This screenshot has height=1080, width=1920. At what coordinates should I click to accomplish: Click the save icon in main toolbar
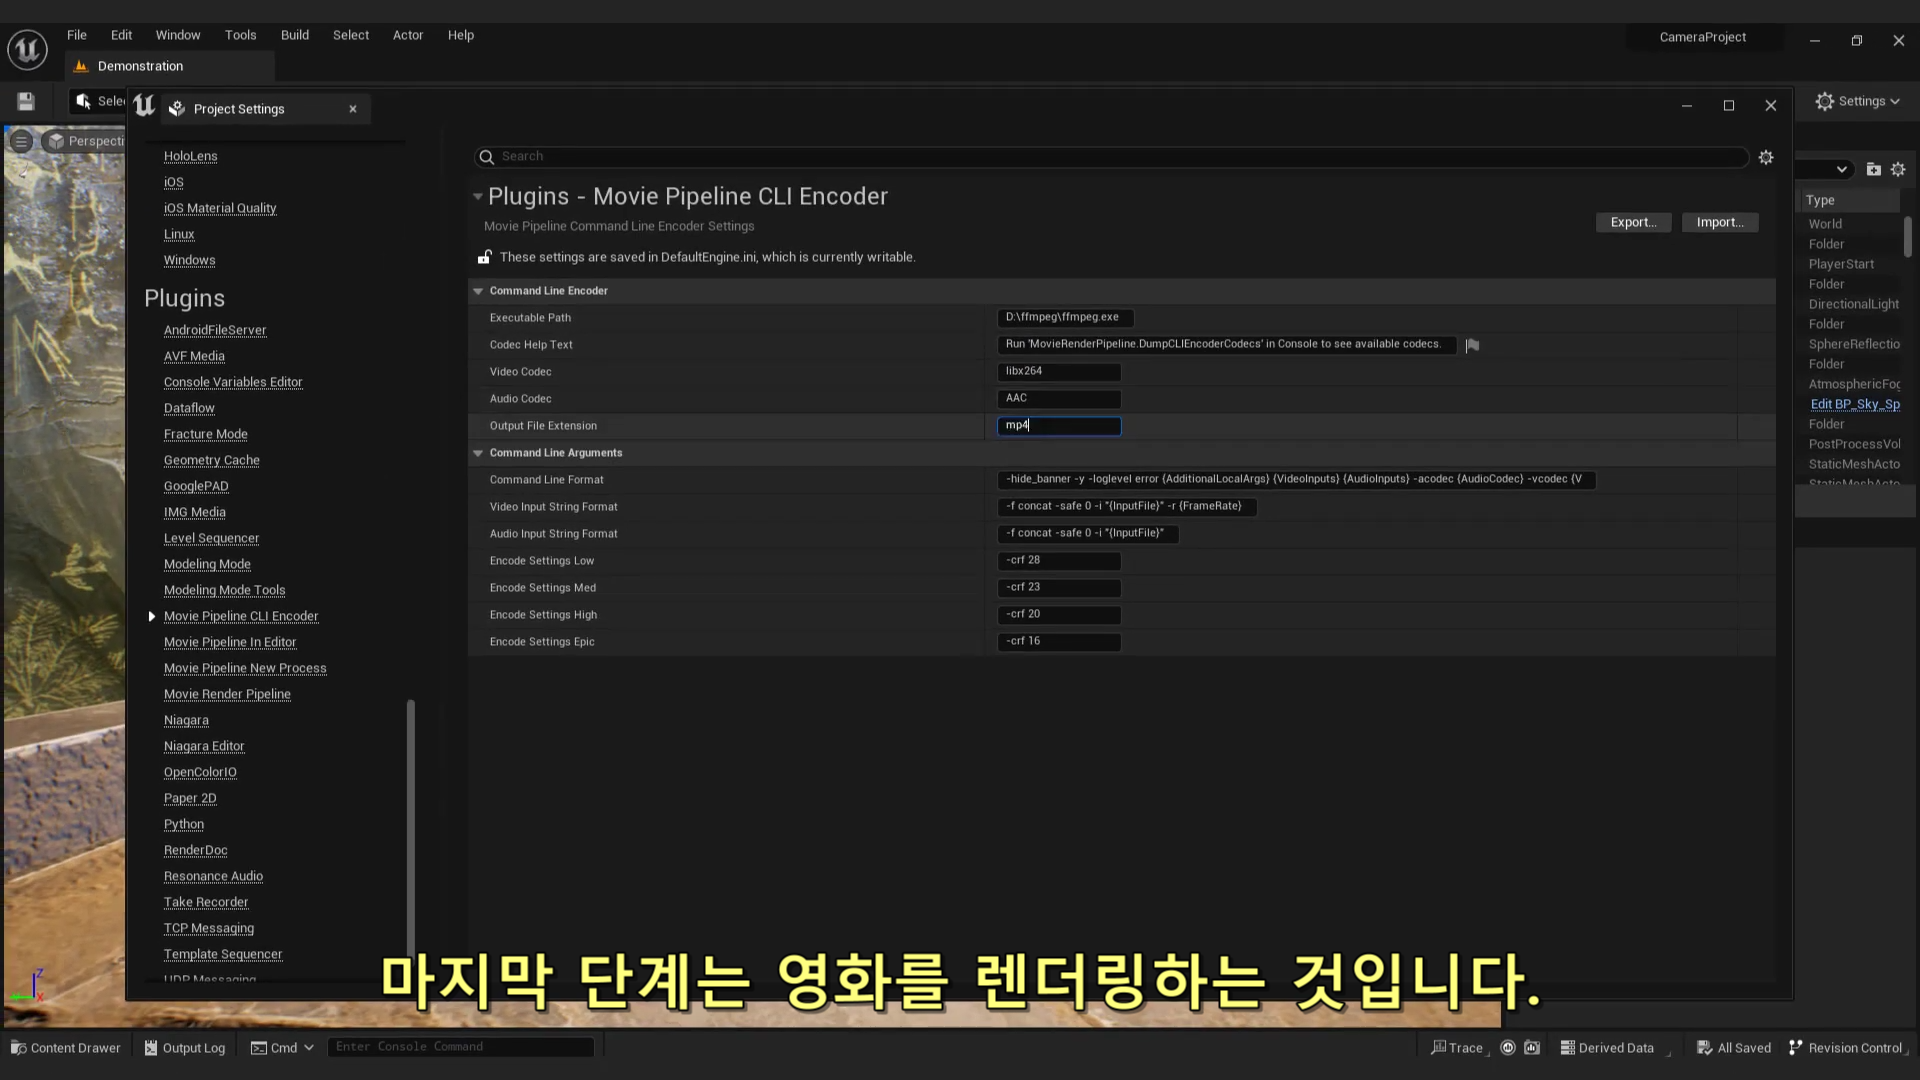pos(26,101)
